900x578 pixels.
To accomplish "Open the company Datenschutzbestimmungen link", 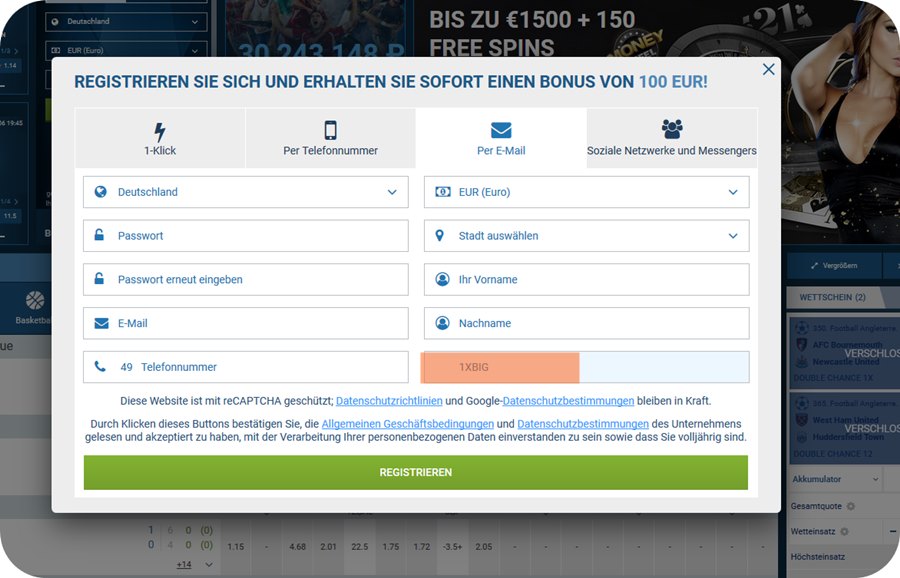I will [583, 424].
